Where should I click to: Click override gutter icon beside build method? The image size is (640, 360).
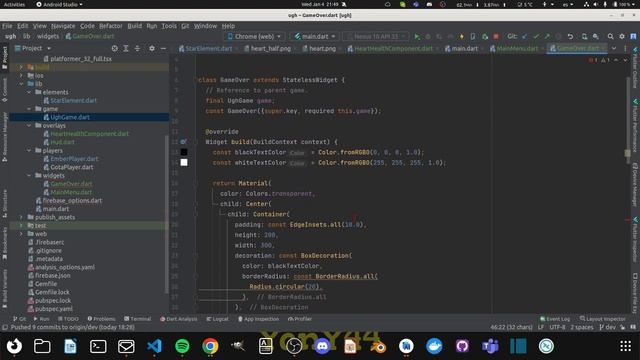[184, 142]
